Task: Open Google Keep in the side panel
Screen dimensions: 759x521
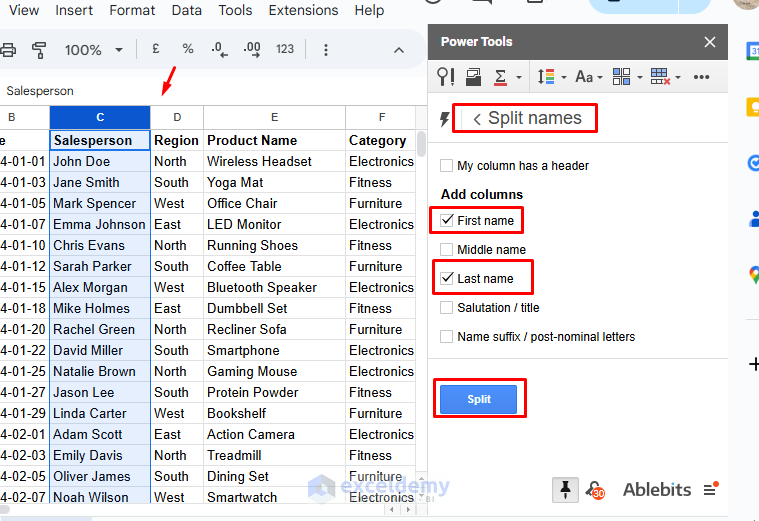Action: coord(753,107)
